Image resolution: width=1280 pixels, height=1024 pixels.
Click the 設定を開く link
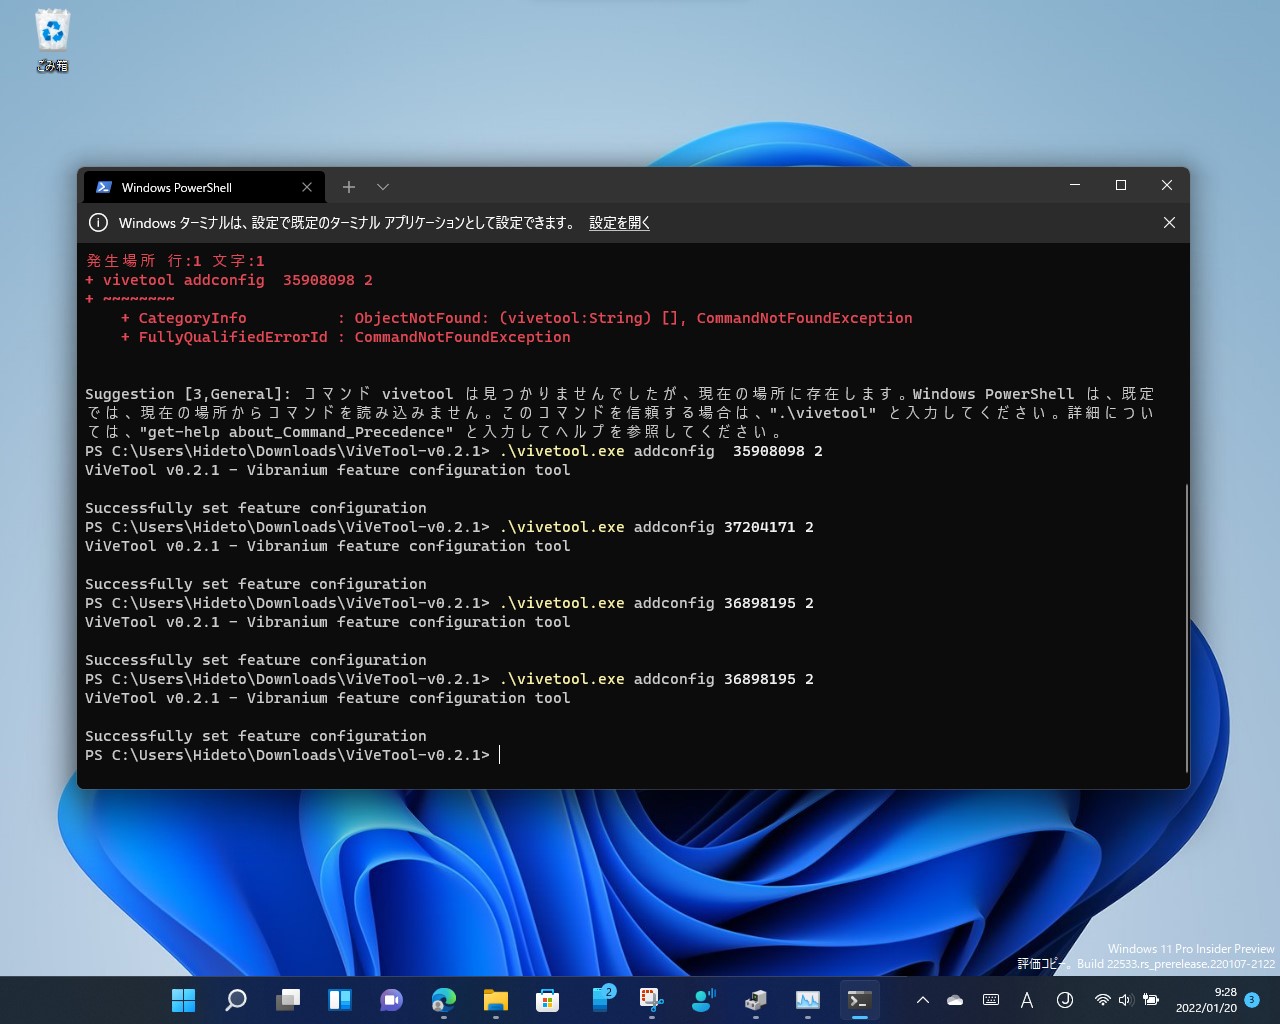pyautogui.click(x=619, y=223)
